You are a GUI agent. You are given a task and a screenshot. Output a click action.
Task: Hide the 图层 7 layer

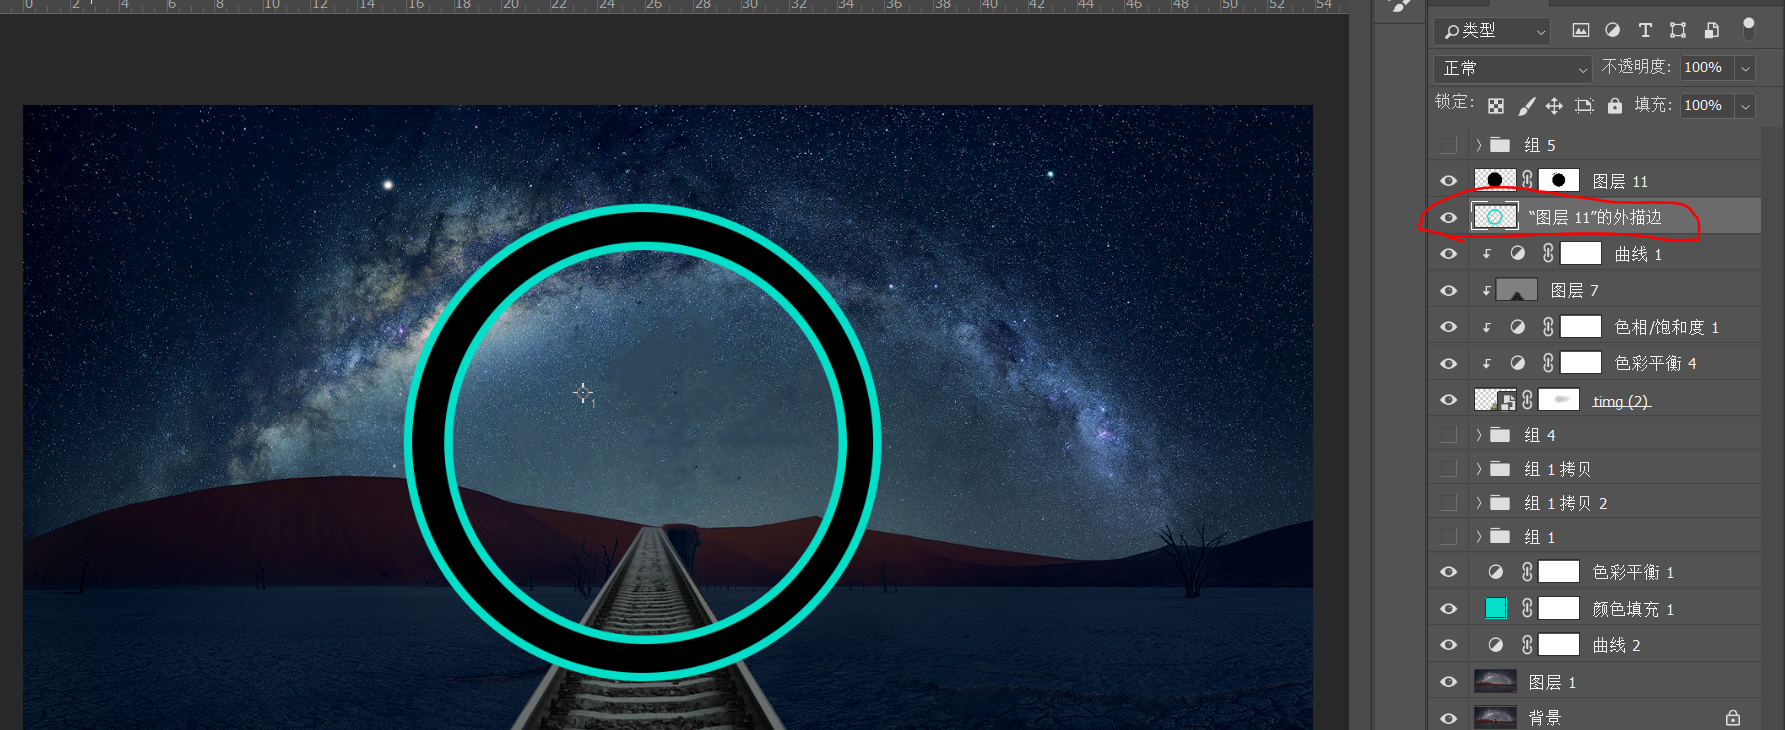pos(1448,290)
